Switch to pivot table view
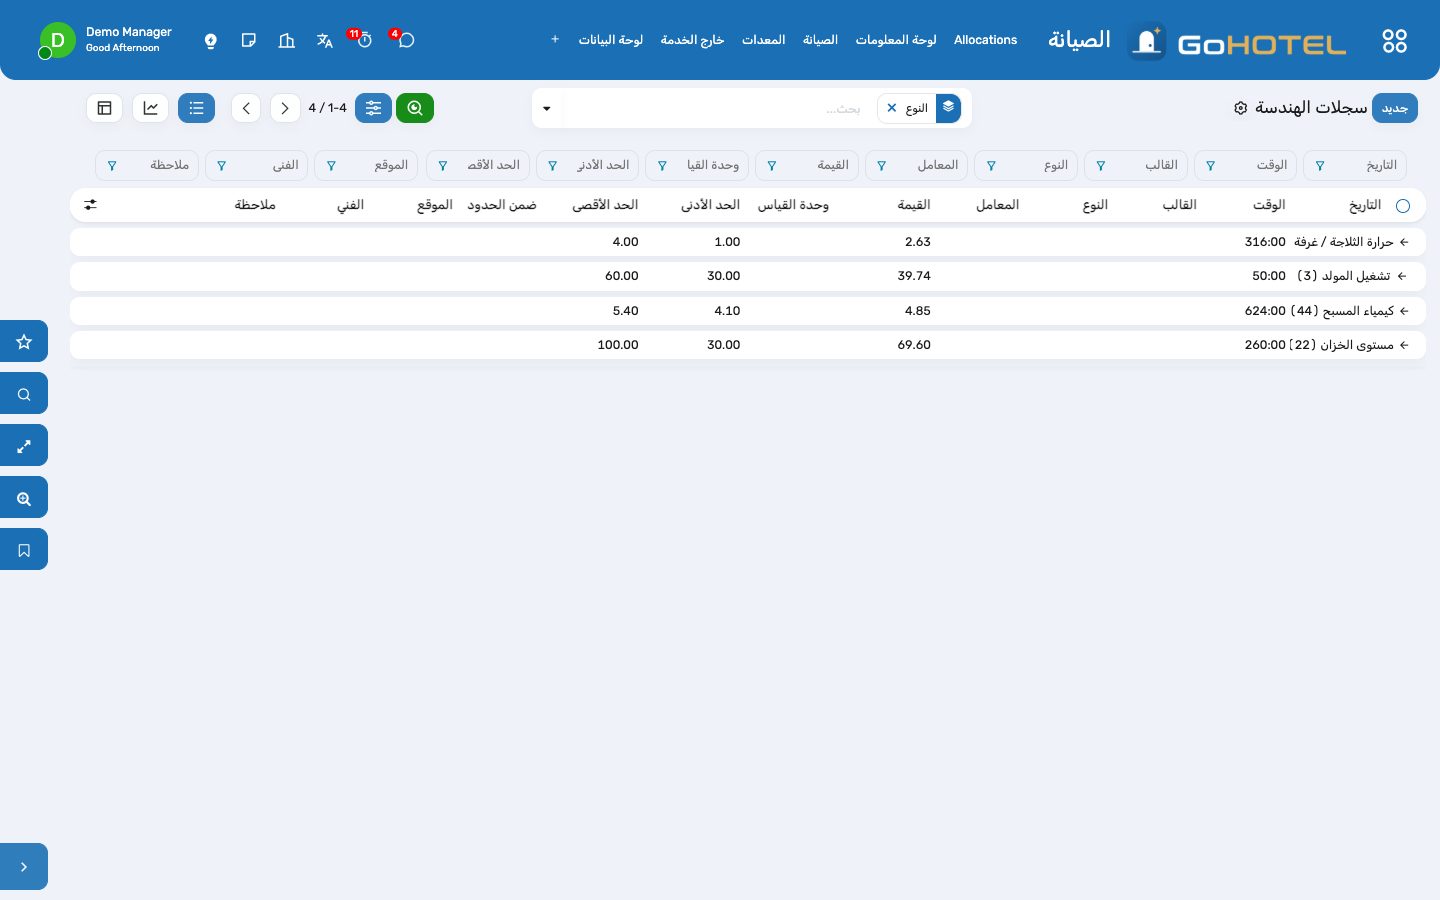The width and height of the screenshot is (1440, 900). pyautogui.click(x=104, y=108)
